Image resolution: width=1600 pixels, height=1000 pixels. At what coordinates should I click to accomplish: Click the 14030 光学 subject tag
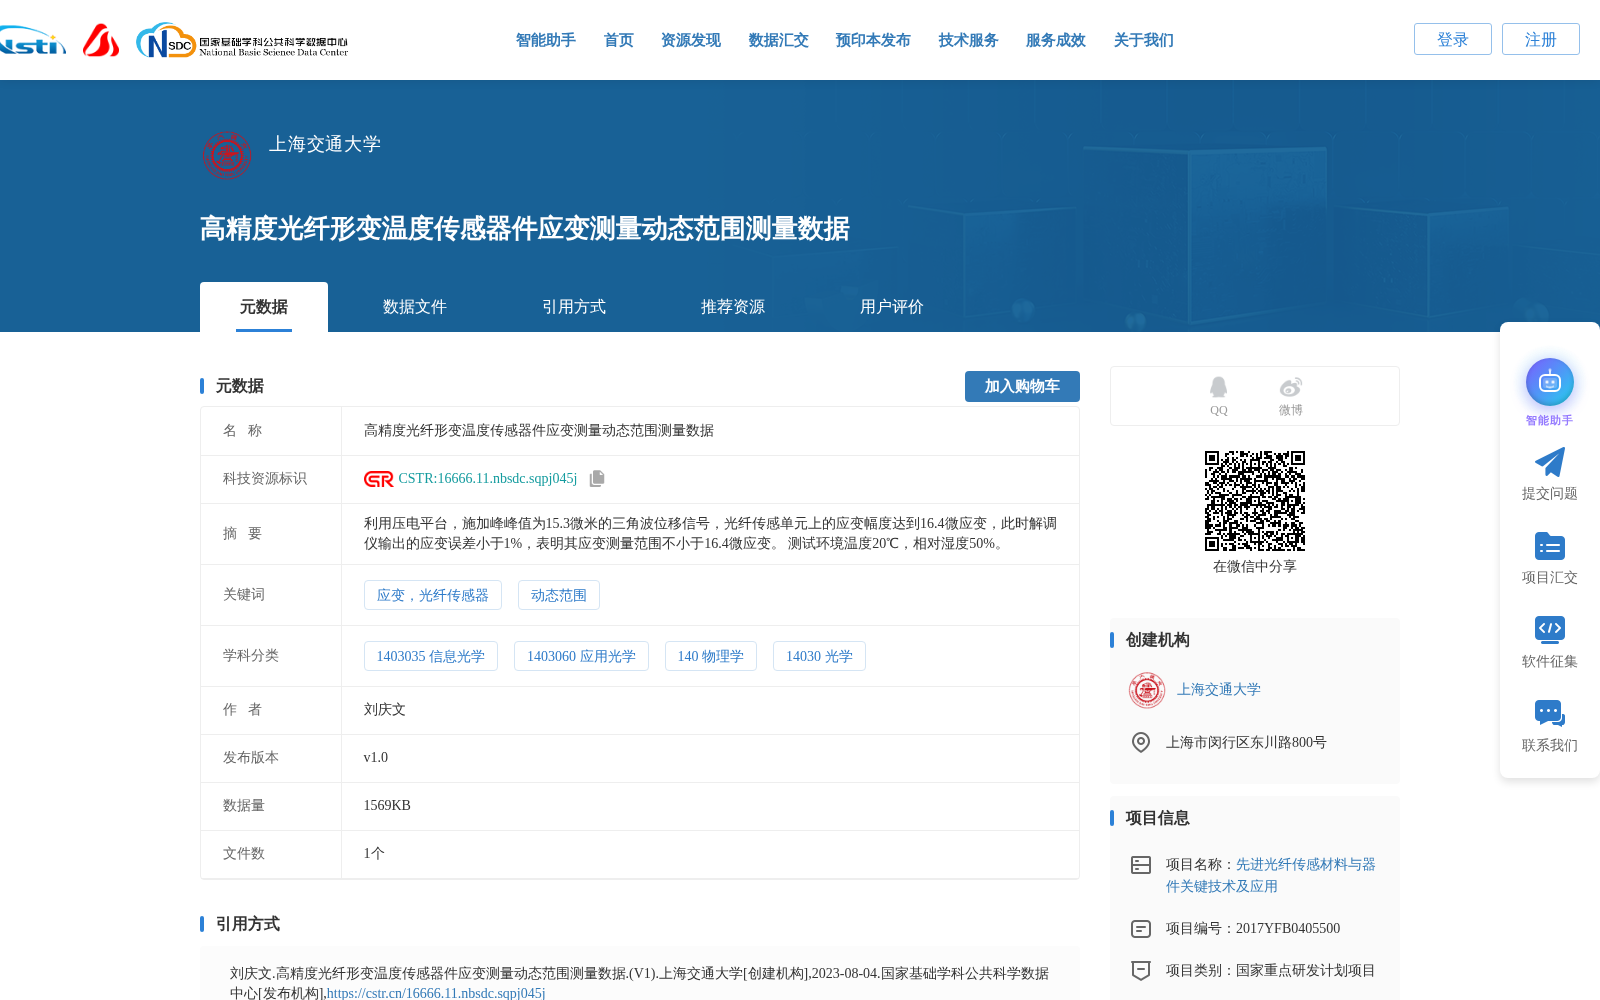click(819, 656)
